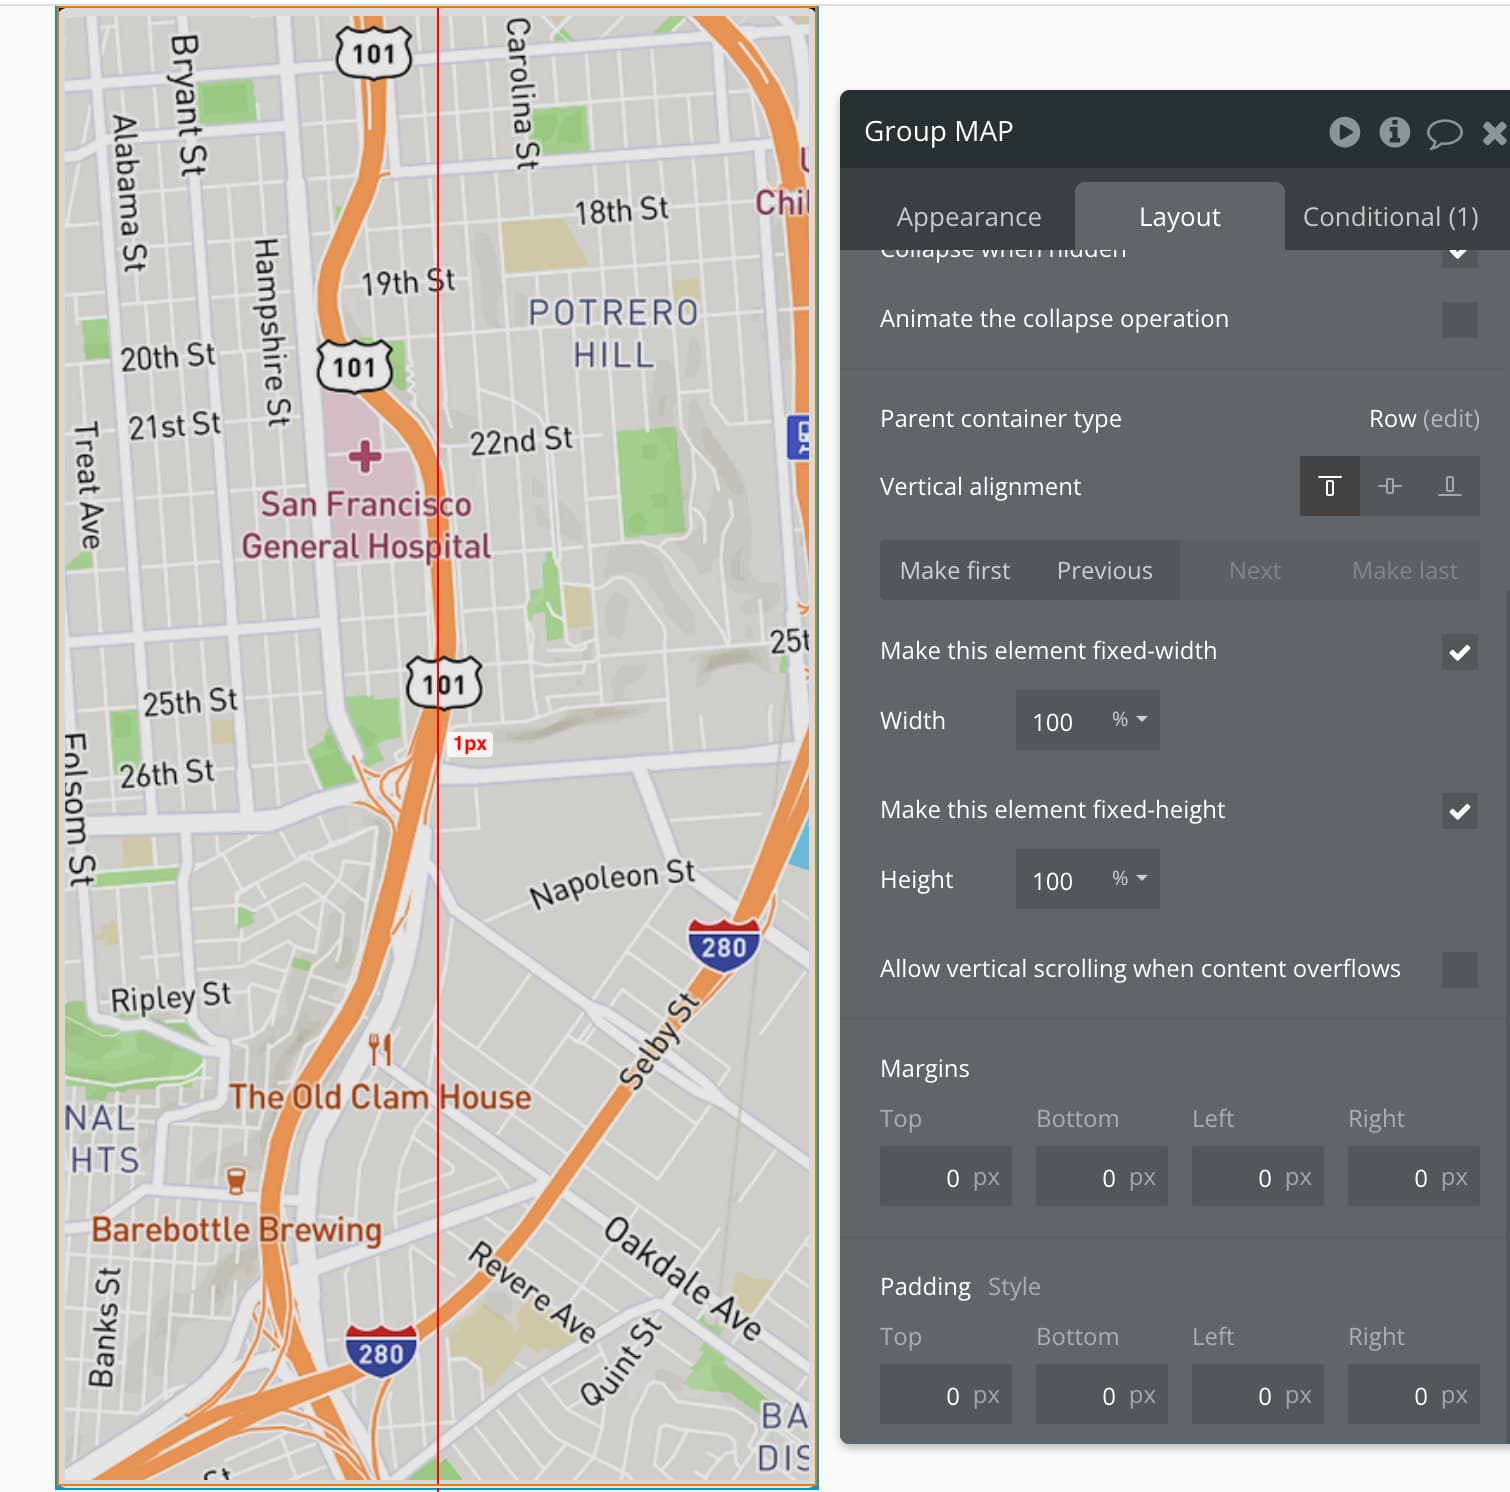Screen dimensions: 1510x1492
Task: Select bottom vertical alignment icon
Action: click(1450, 486)
